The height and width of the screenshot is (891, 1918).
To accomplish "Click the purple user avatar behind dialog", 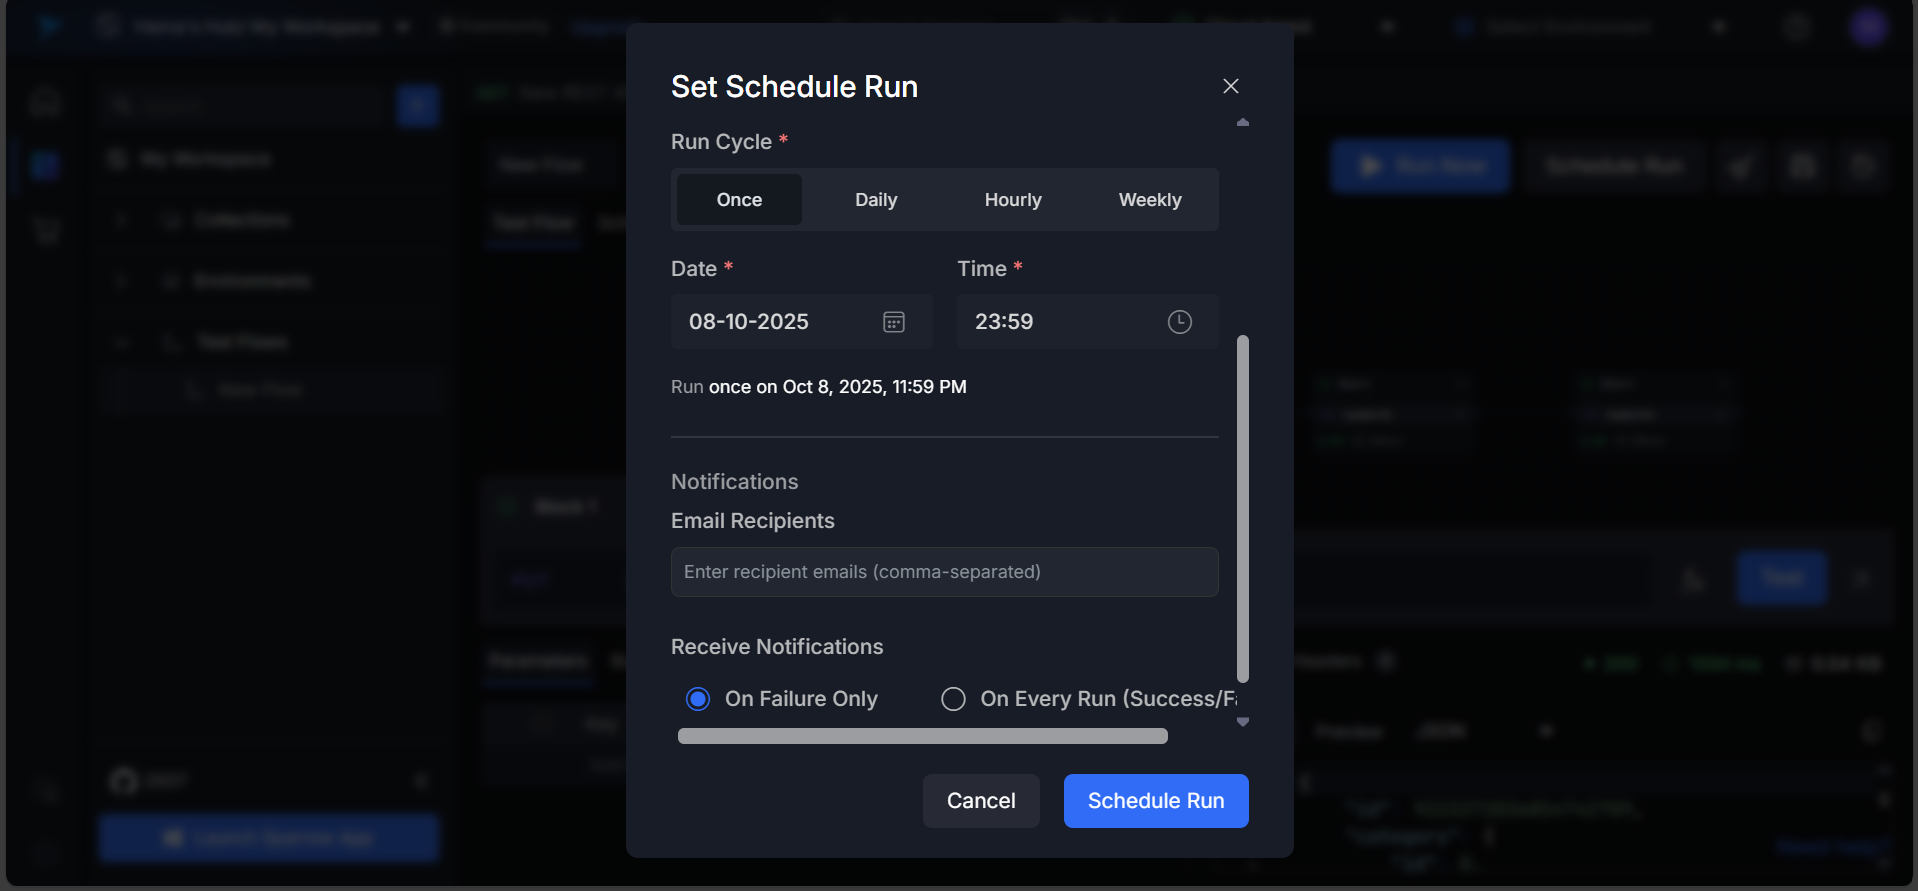I will click(x=1867, y=27).
